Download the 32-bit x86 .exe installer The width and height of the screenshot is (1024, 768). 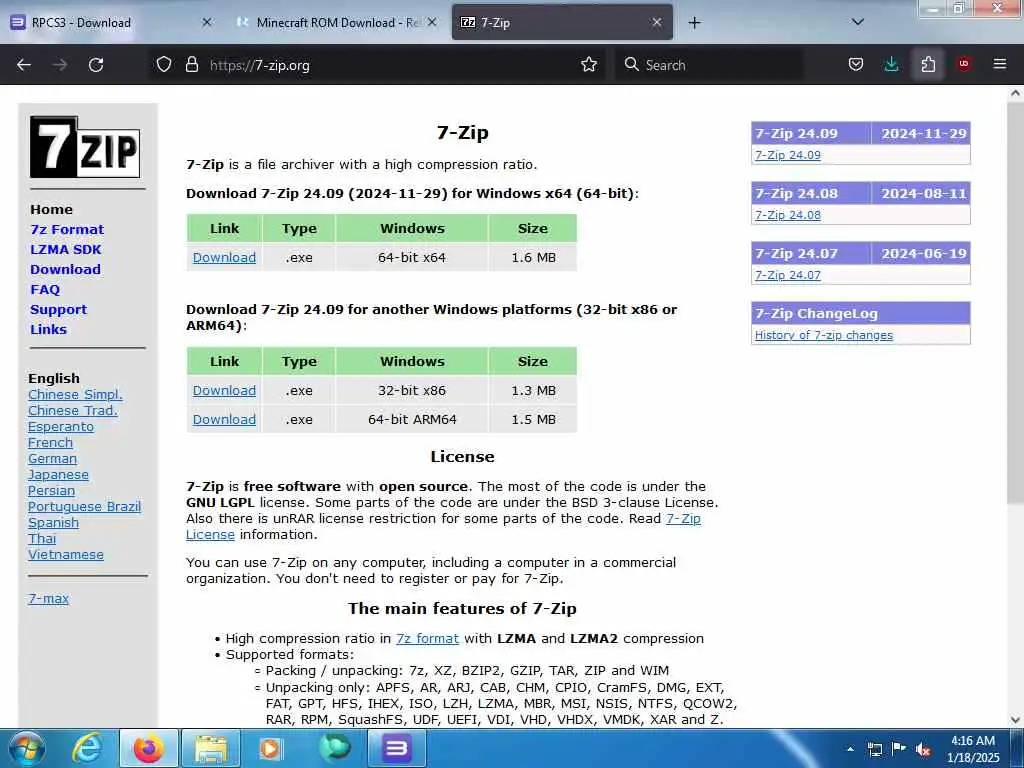[224, 391]
